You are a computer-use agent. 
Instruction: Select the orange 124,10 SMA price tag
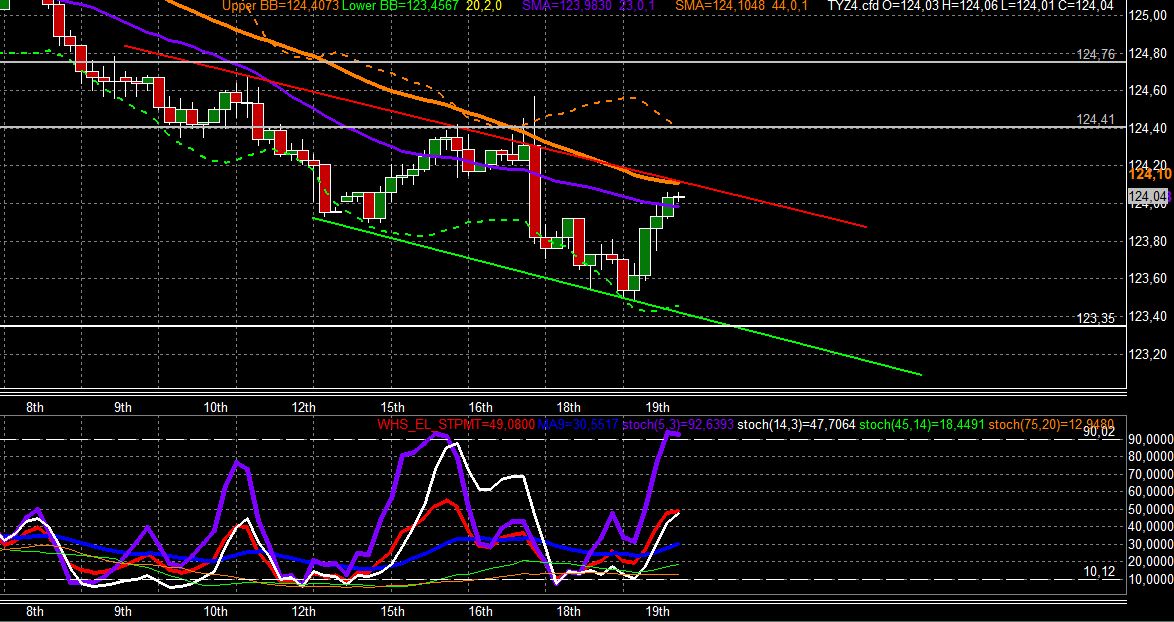coord(1151,174)
